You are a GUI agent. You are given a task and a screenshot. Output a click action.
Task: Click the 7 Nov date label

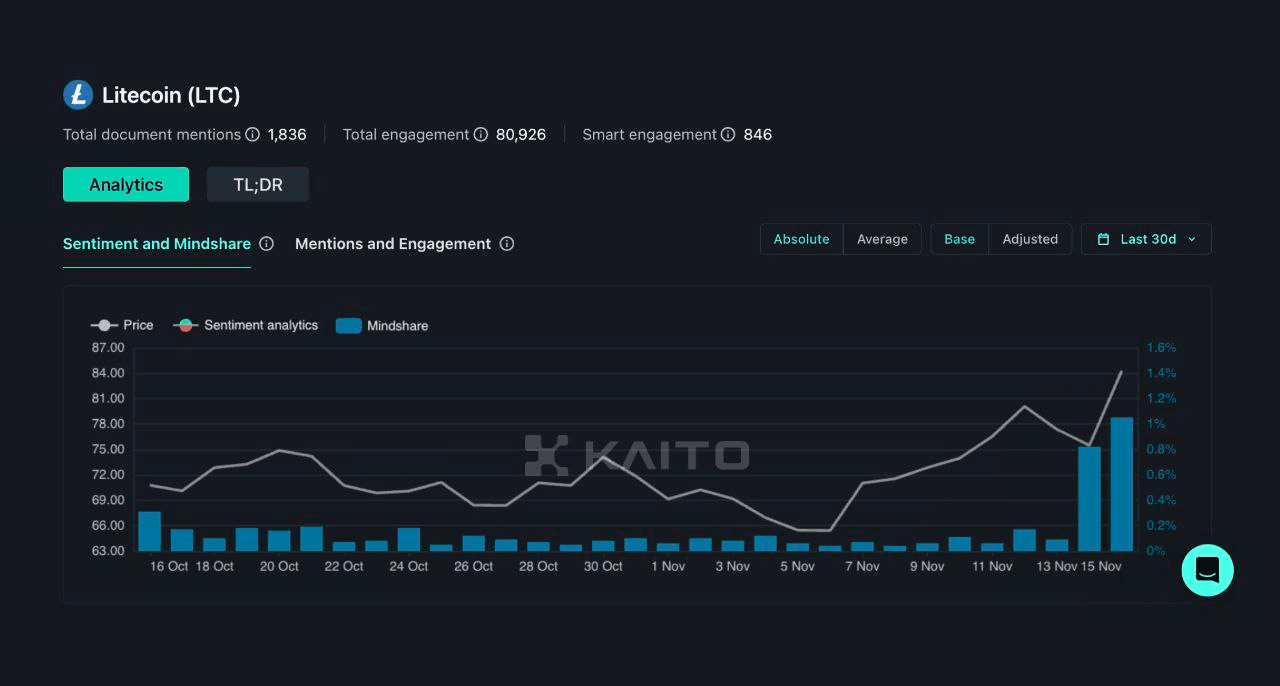pyautogui.click(x=862, y=567)
